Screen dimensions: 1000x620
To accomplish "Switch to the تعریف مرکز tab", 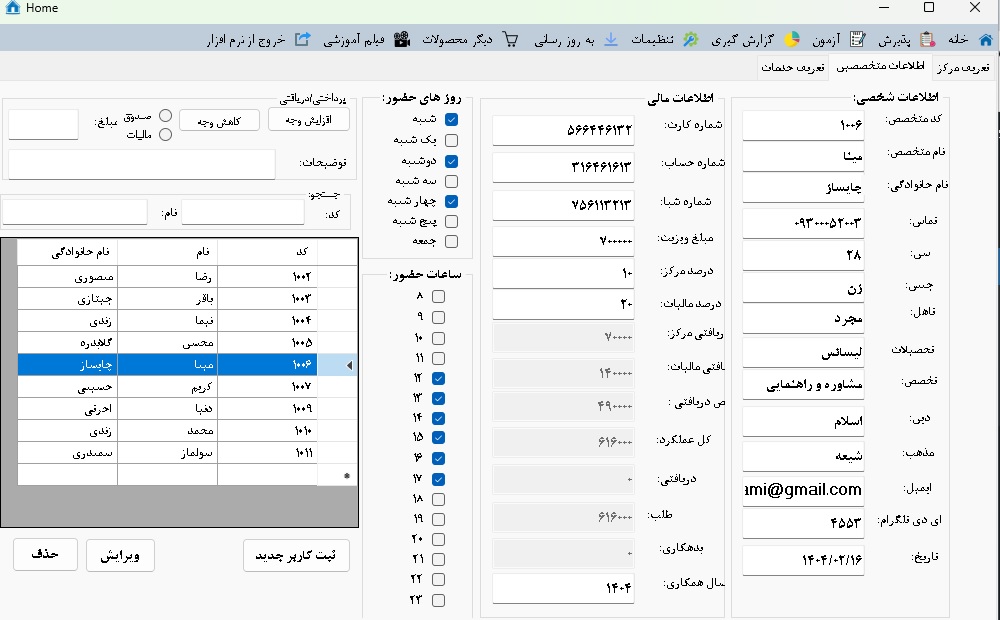I will (x=964, y=67).
